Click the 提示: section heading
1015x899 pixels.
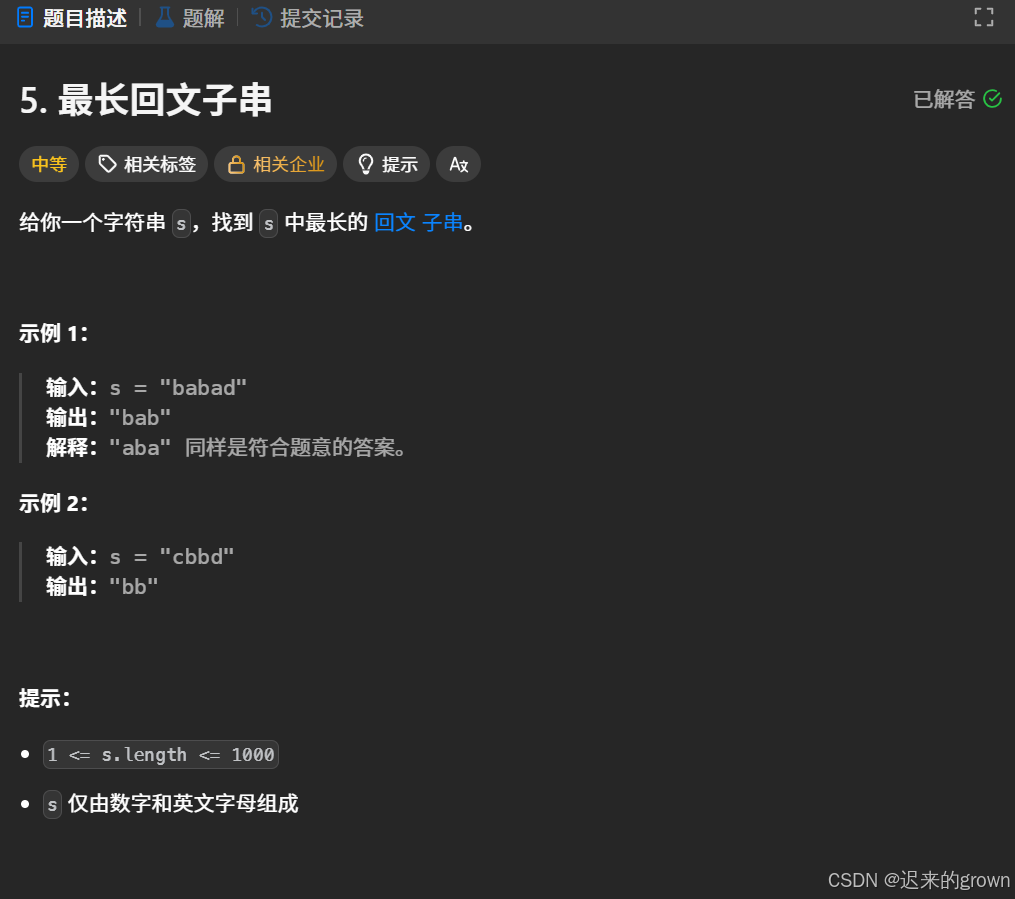coord(44,698)
